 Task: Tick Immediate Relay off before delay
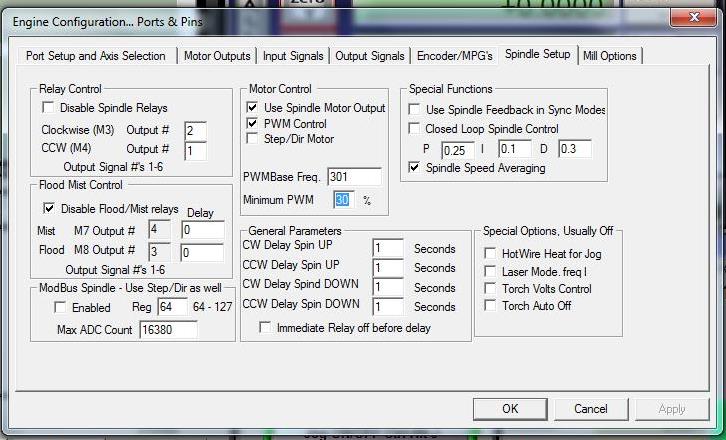265,328
